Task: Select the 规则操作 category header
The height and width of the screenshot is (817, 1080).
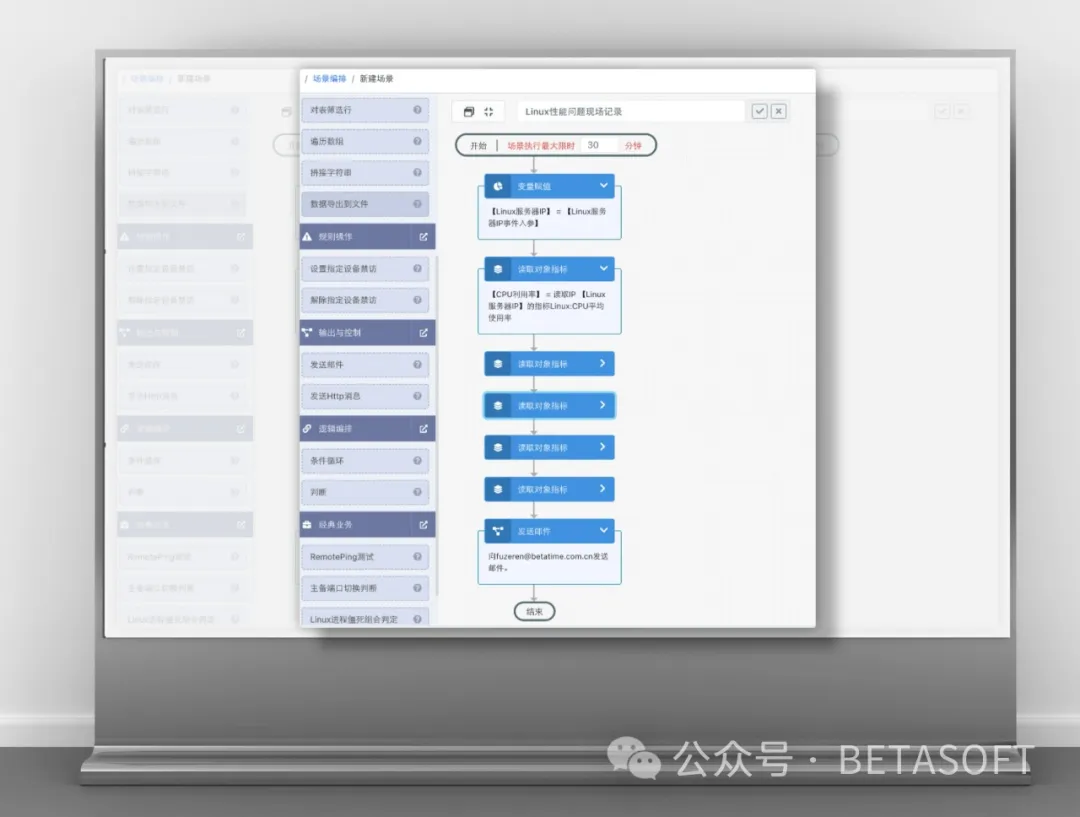Action: click(x=368, y=236)
